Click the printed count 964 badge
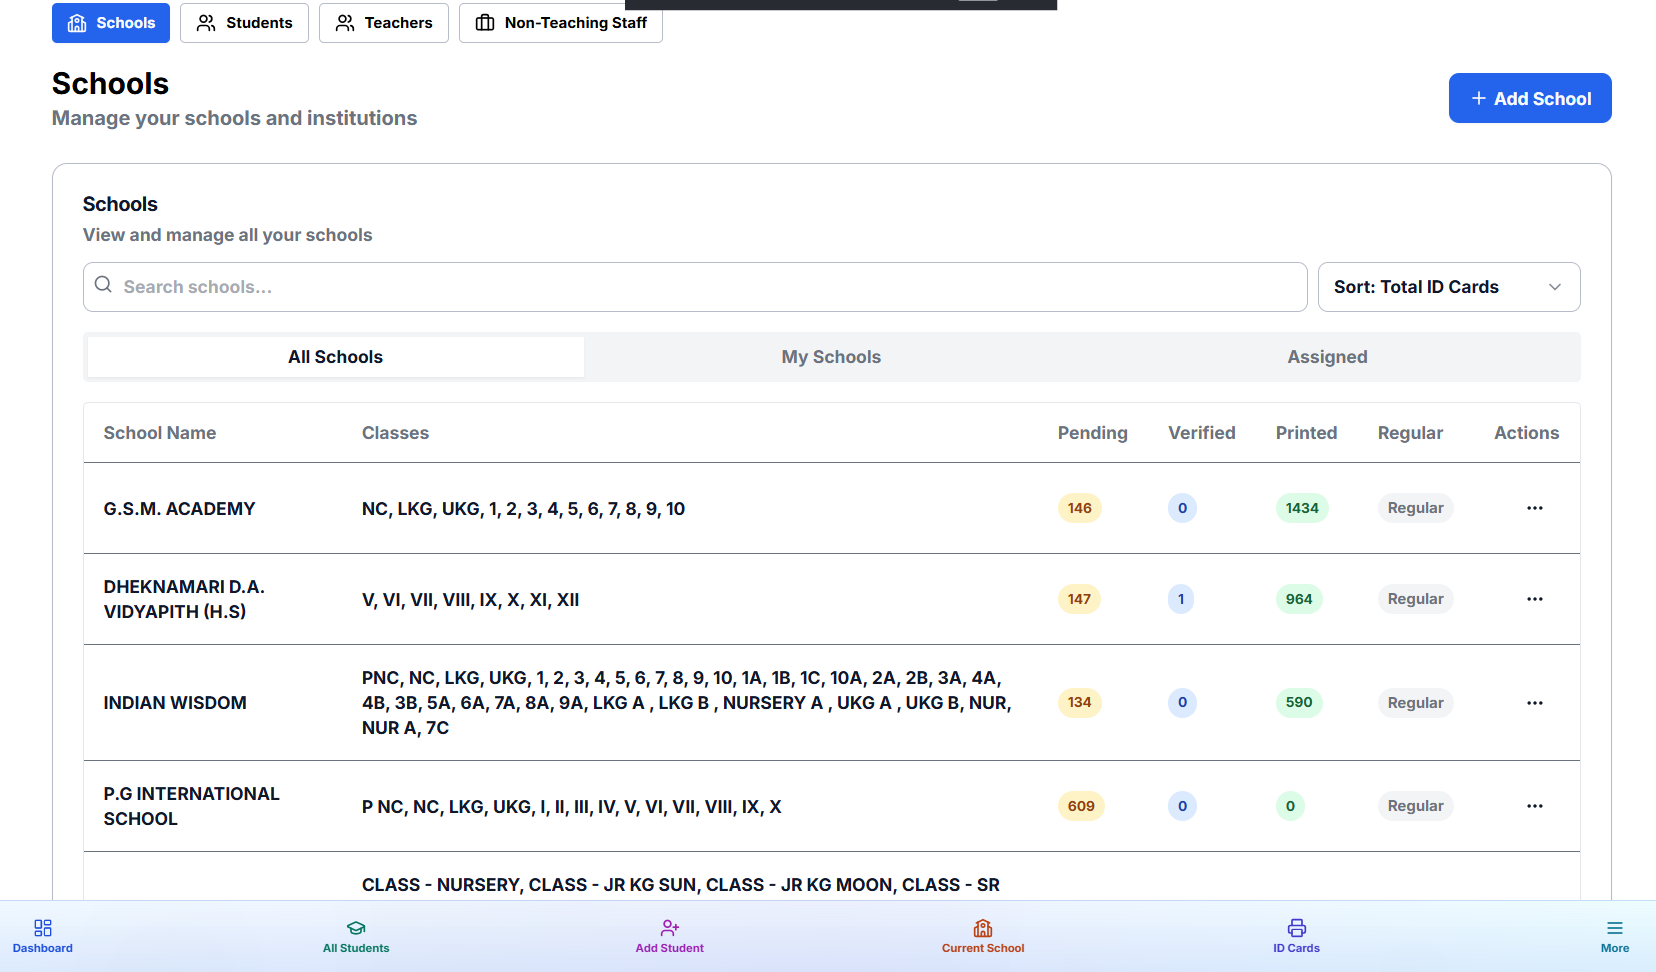The image size is (1656, 972). (1299, 599)
